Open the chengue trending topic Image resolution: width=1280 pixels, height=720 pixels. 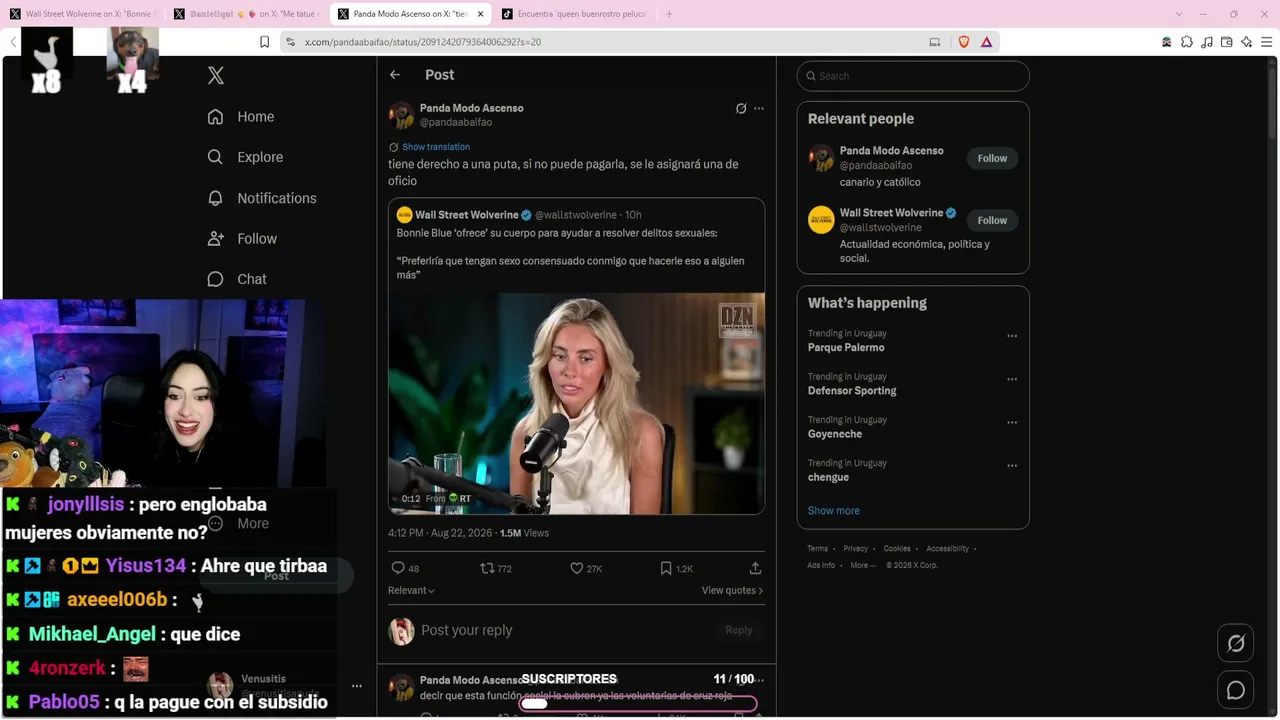point(828,477)
